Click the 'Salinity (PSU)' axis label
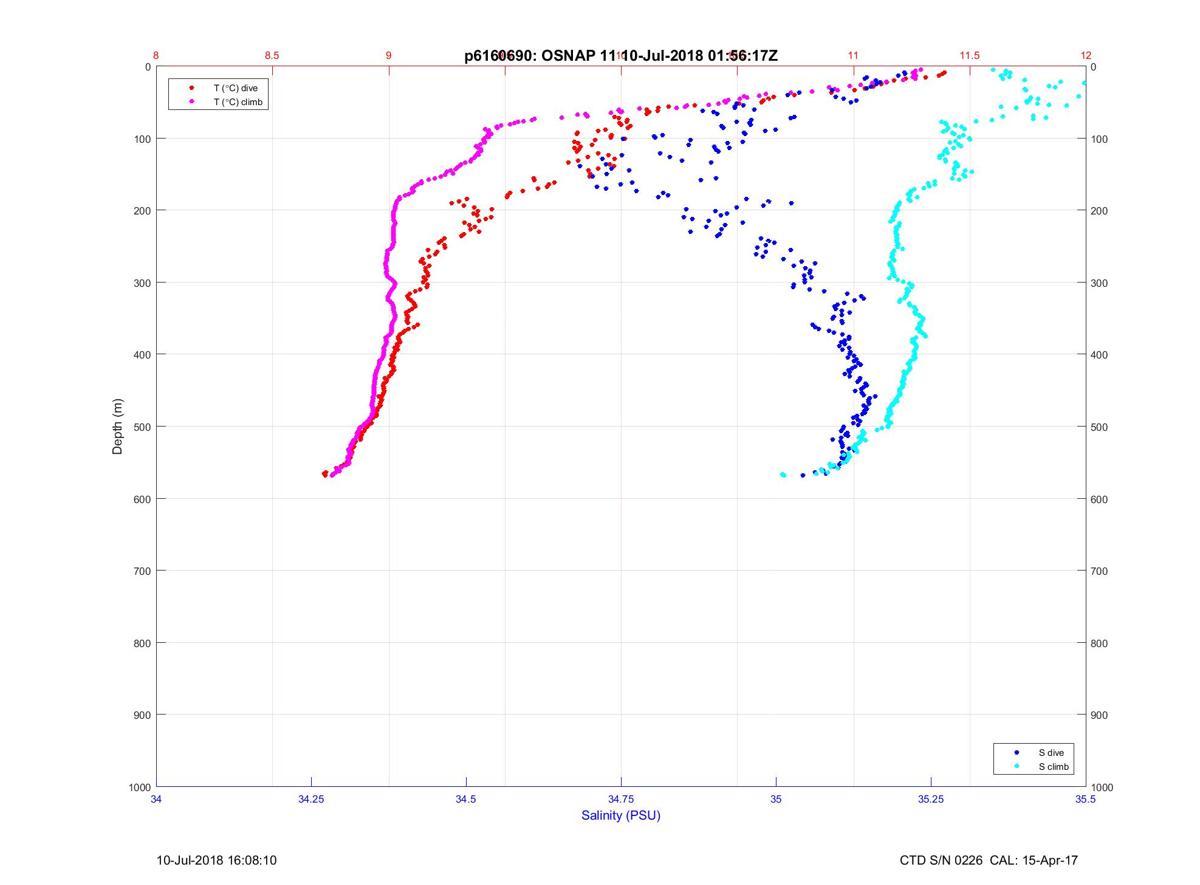This screenshot has height=885, width=1200. (621, 815)
